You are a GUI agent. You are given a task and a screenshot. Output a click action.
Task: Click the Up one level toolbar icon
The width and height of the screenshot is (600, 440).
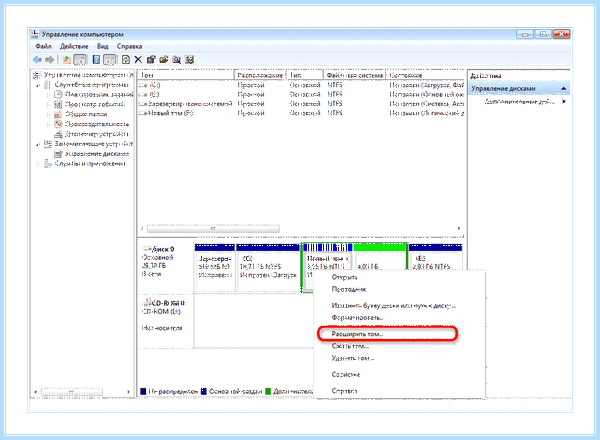pyautogui.click(x=67, y=60)
